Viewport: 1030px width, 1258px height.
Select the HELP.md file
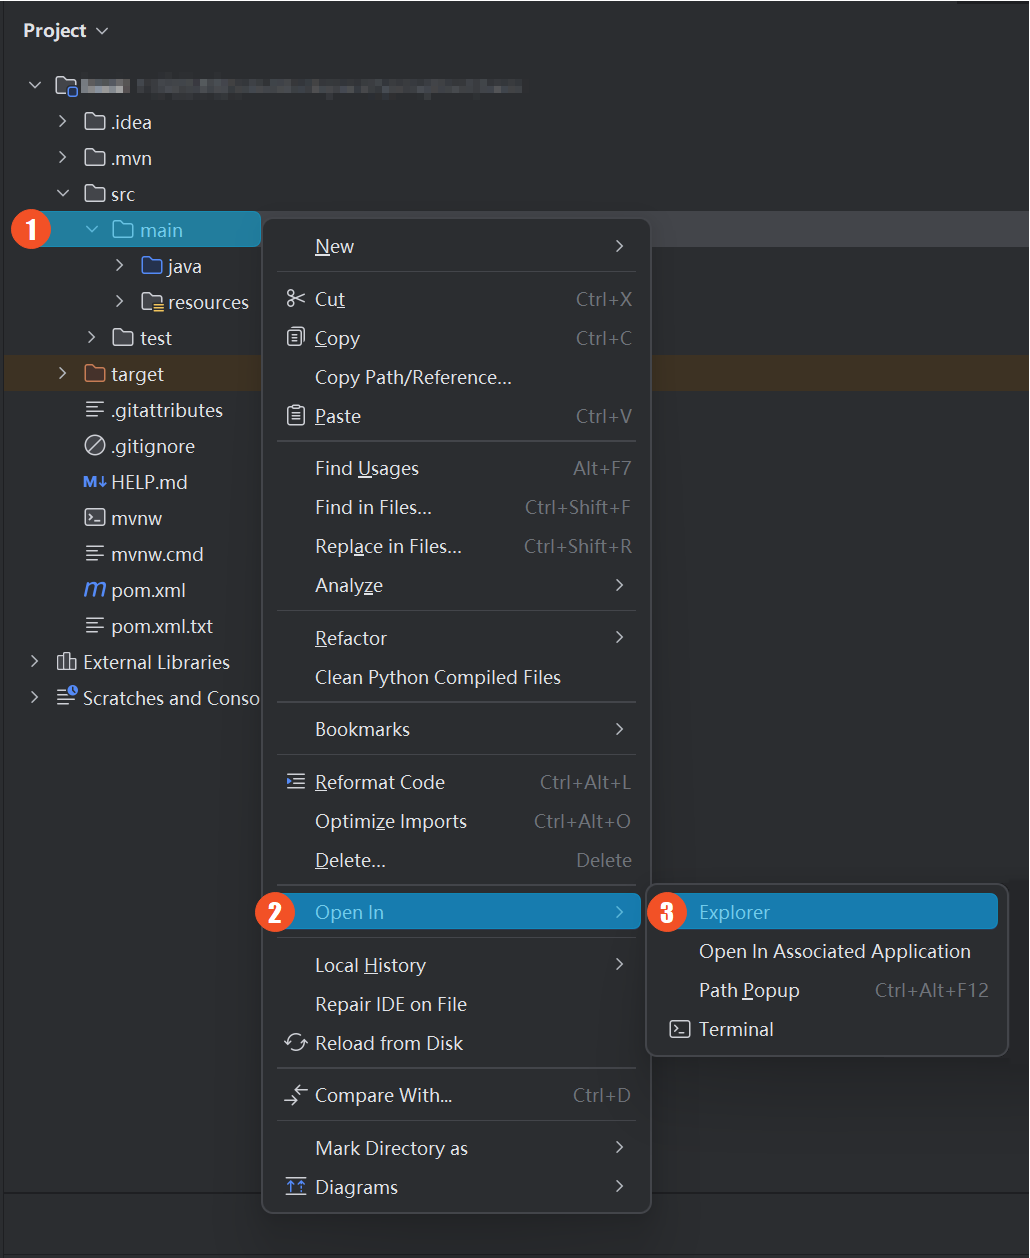coord(149,482)
